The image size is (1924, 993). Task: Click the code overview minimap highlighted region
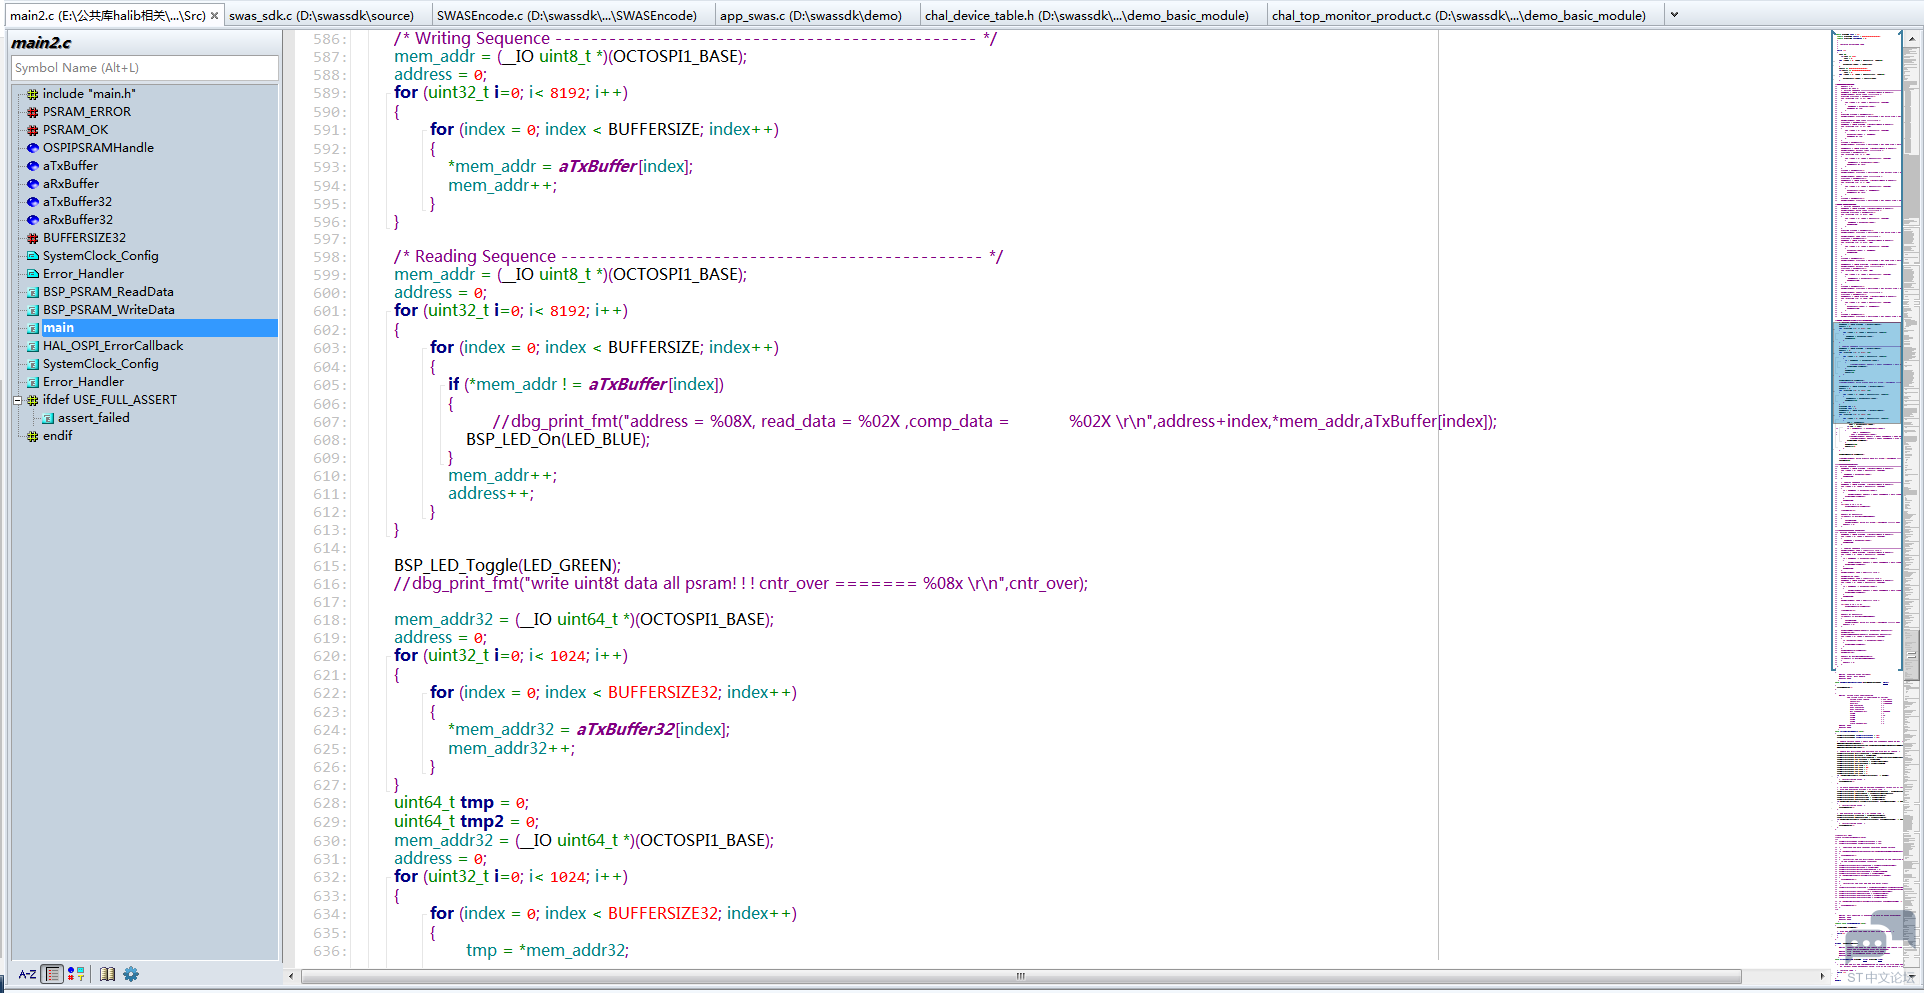pos(1866,371)
